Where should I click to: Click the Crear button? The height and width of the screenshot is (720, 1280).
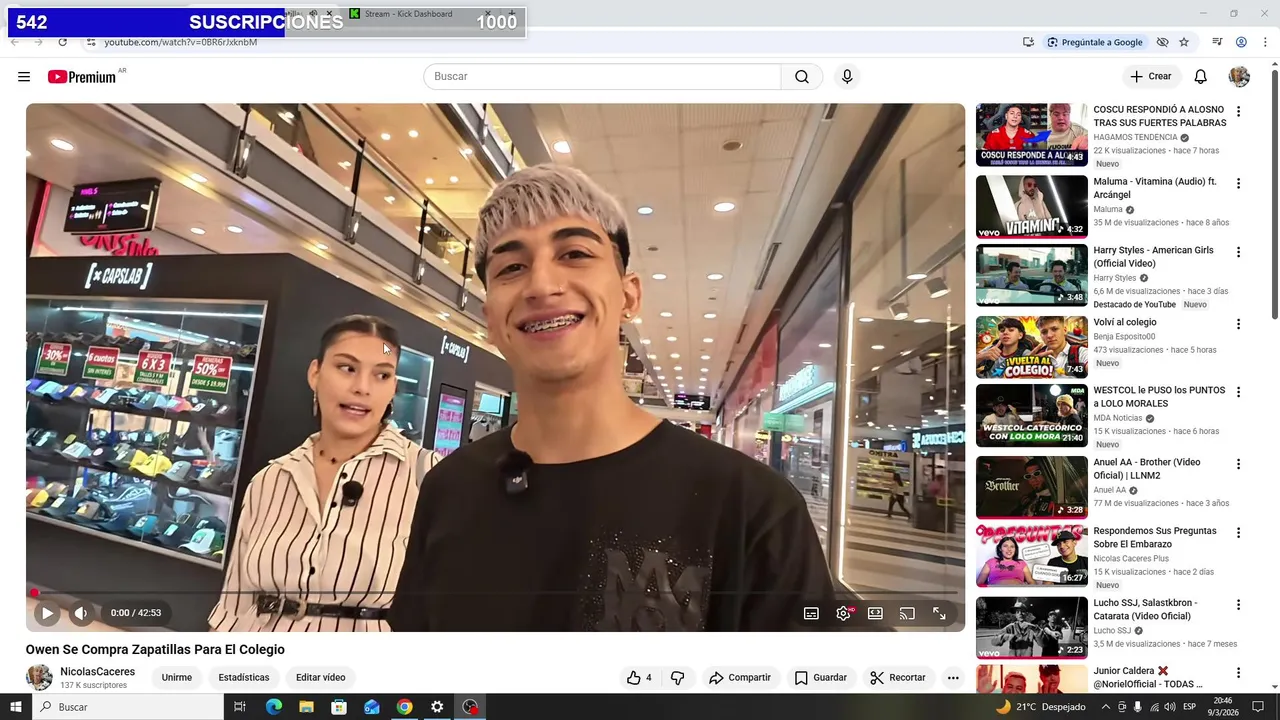point(1151,77)
